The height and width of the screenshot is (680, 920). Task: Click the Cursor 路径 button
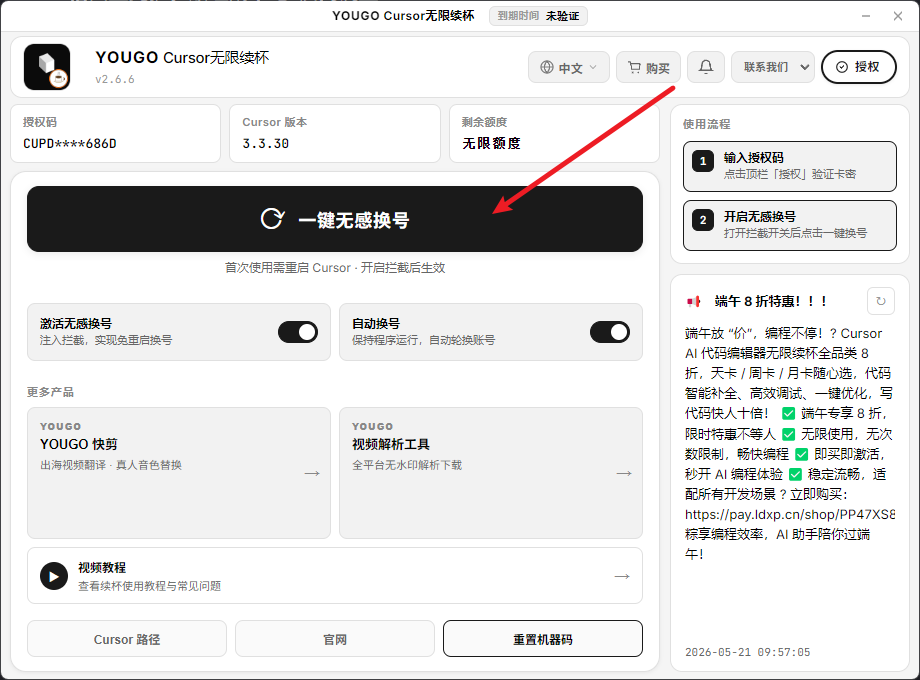[127, 639]
